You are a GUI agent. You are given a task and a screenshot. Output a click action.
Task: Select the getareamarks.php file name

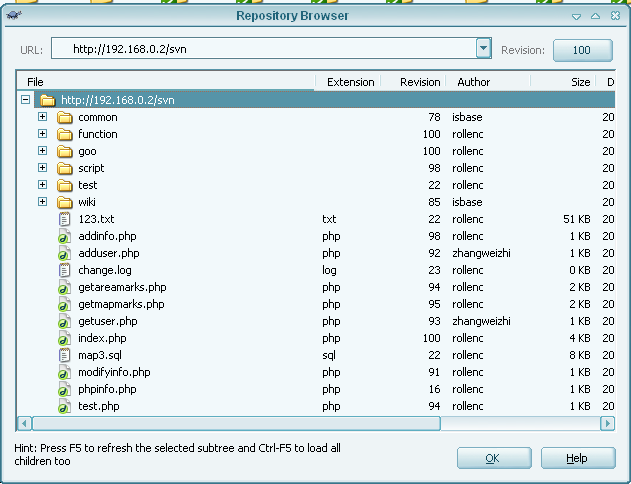122,287
